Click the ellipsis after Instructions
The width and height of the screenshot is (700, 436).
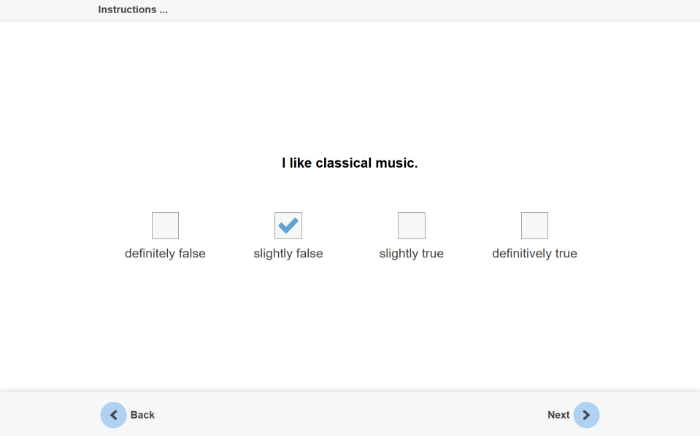click(x=163, y=10)
